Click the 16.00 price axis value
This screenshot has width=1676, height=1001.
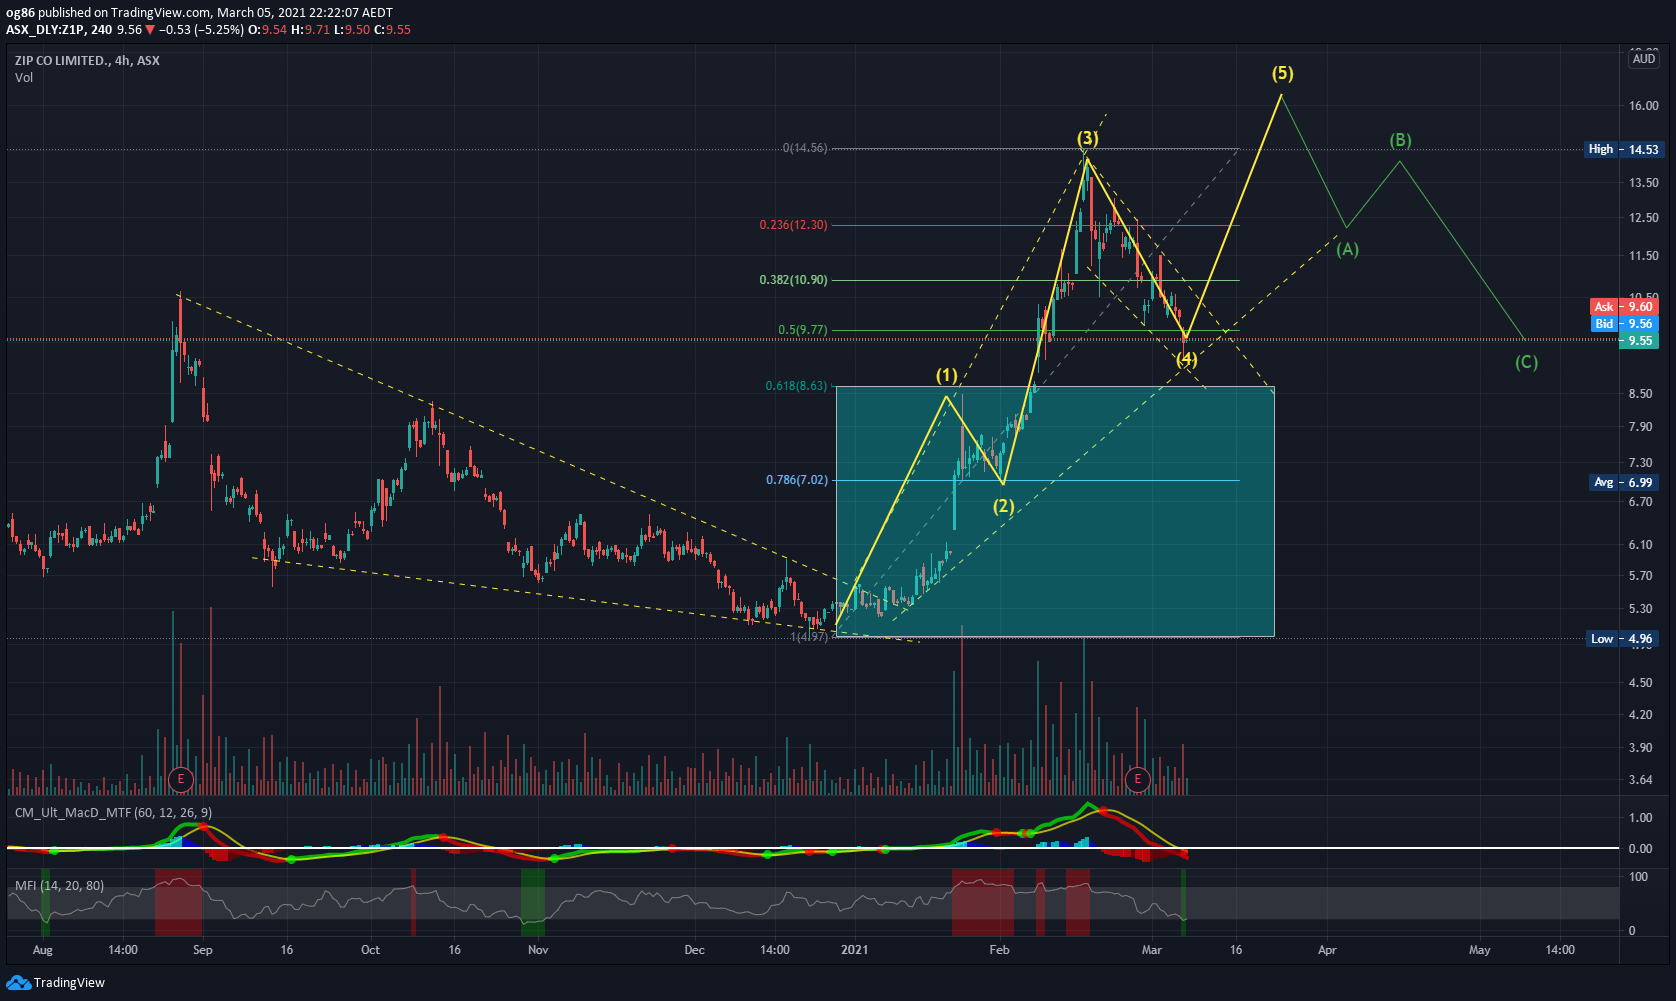point(1644,106)
